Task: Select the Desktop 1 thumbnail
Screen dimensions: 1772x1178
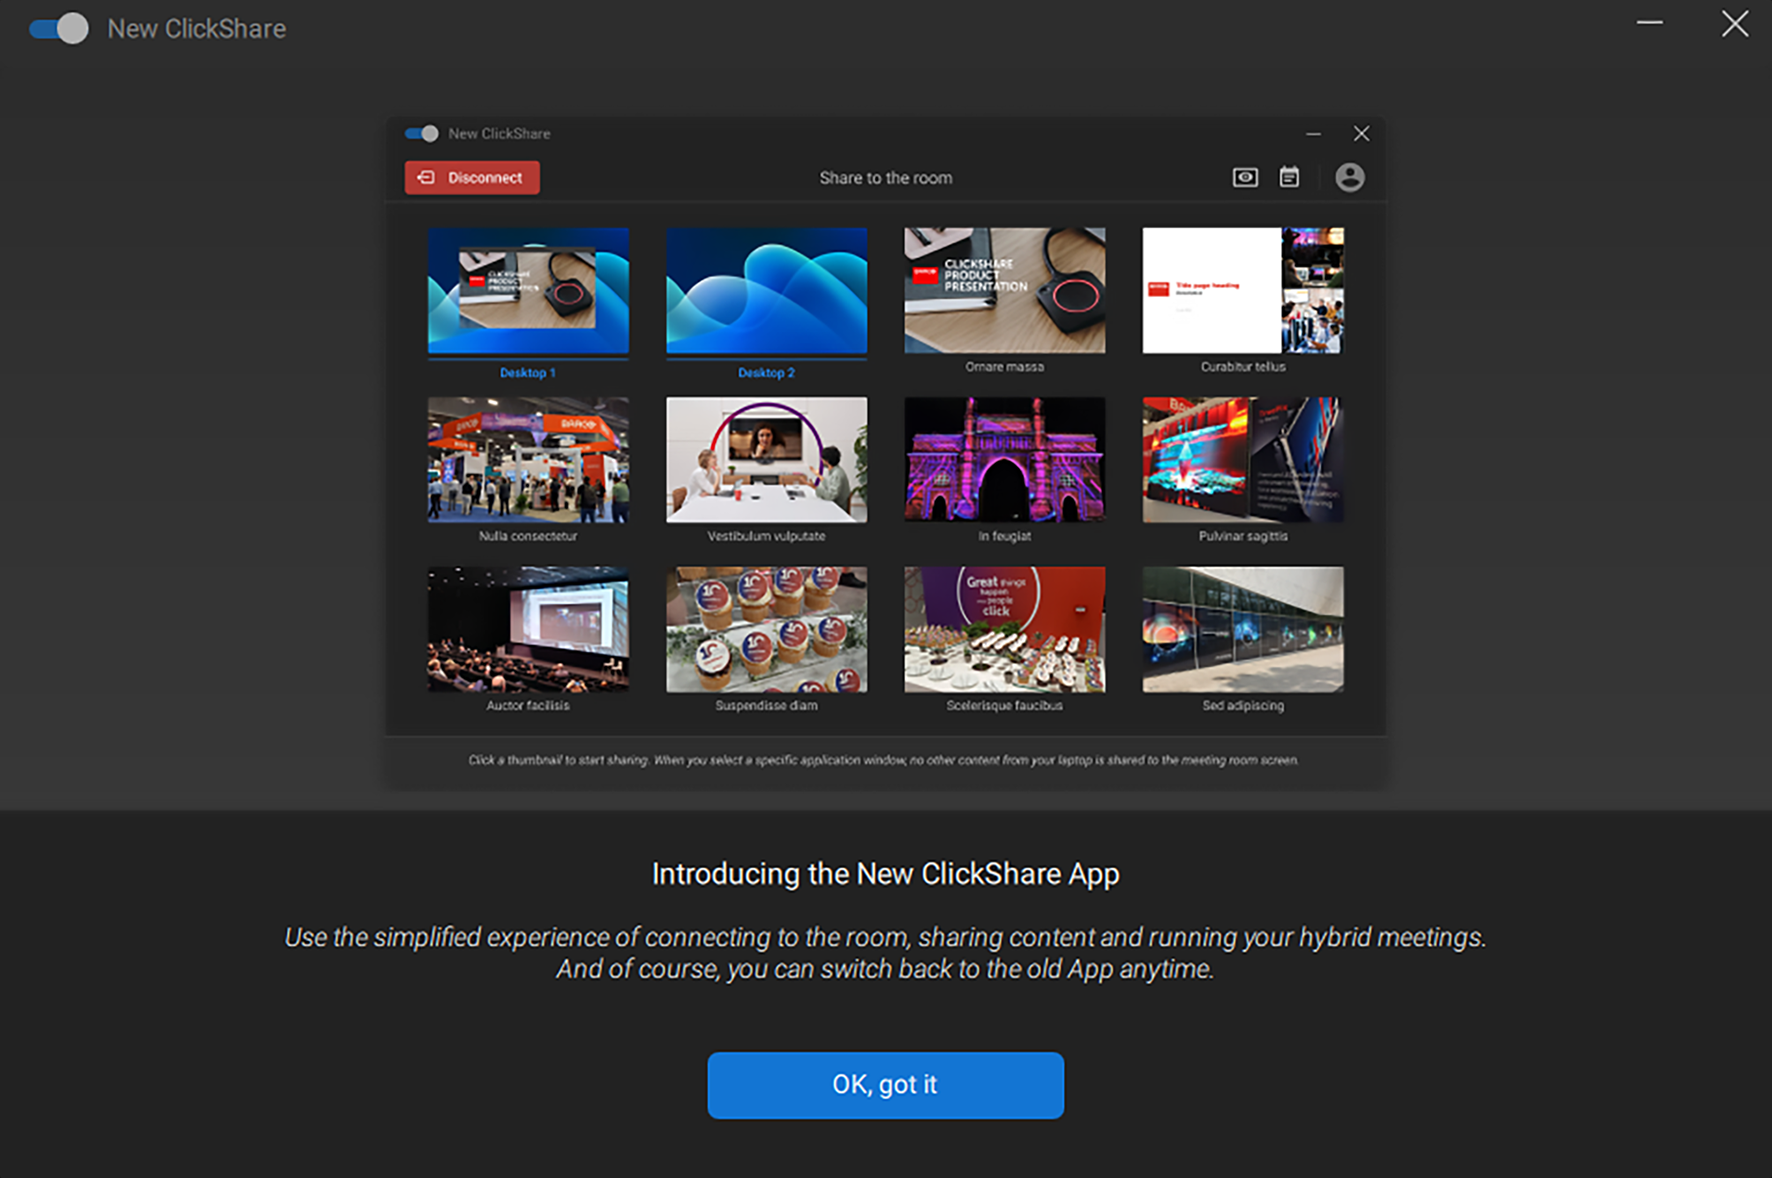Action: (x=528, y=290)
